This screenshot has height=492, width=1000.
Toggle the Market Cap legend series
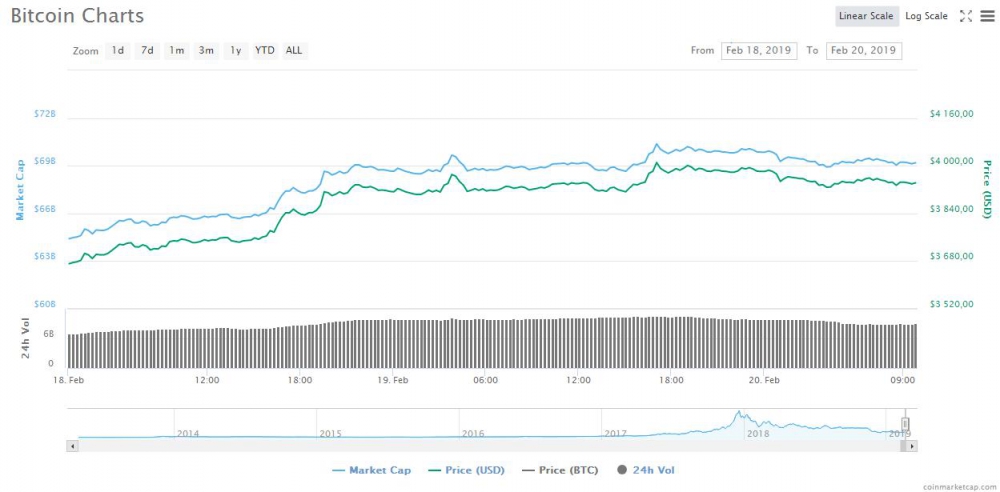(x=372, y=470)
